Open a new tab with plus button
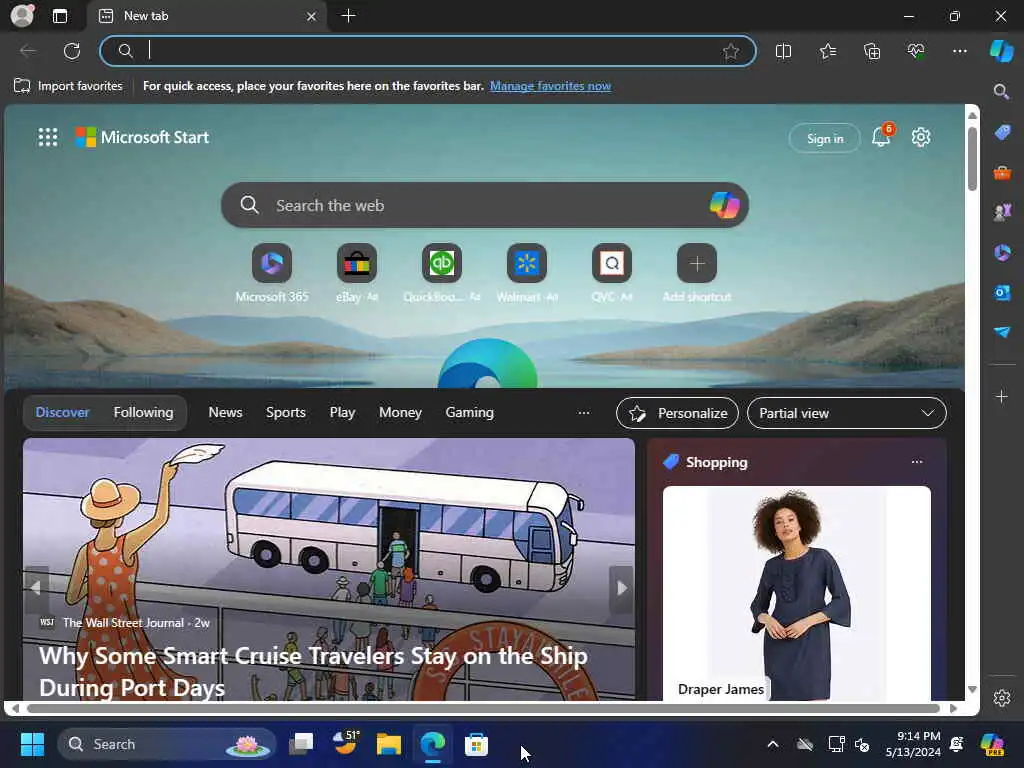 coord(349,16)
